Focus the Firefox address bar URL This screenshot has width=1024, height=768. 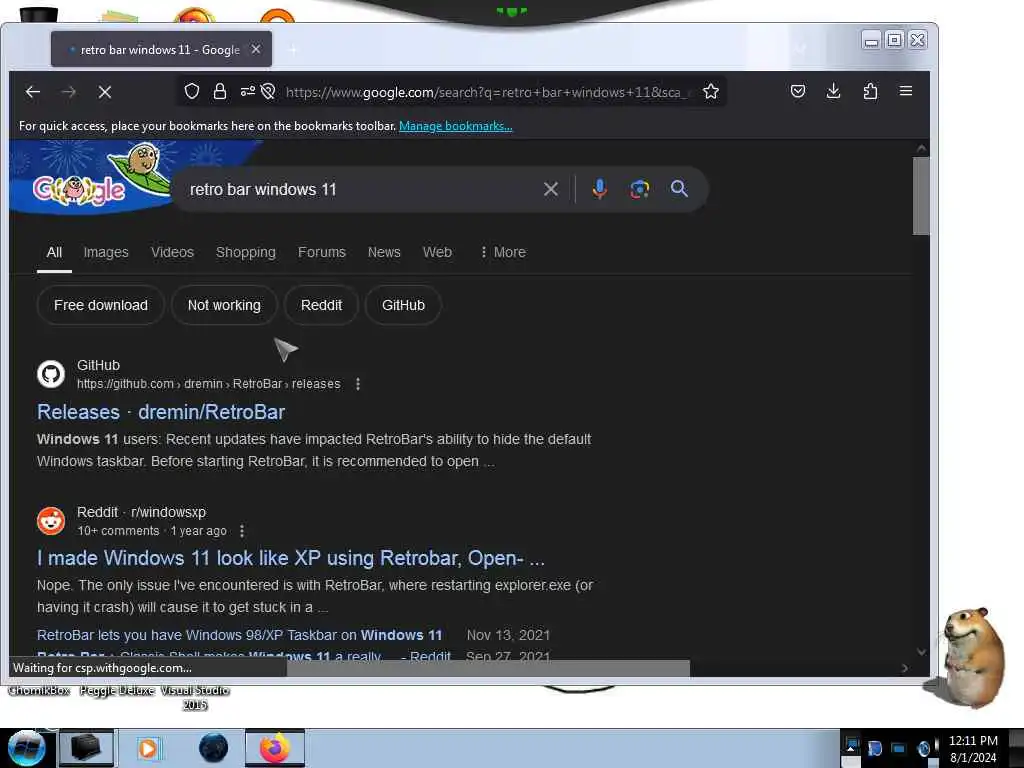click(487, 92)
